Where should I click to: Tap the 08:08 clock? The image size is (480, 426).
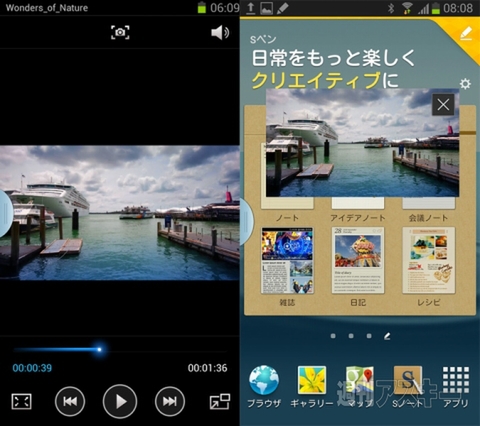coord(458,8)
